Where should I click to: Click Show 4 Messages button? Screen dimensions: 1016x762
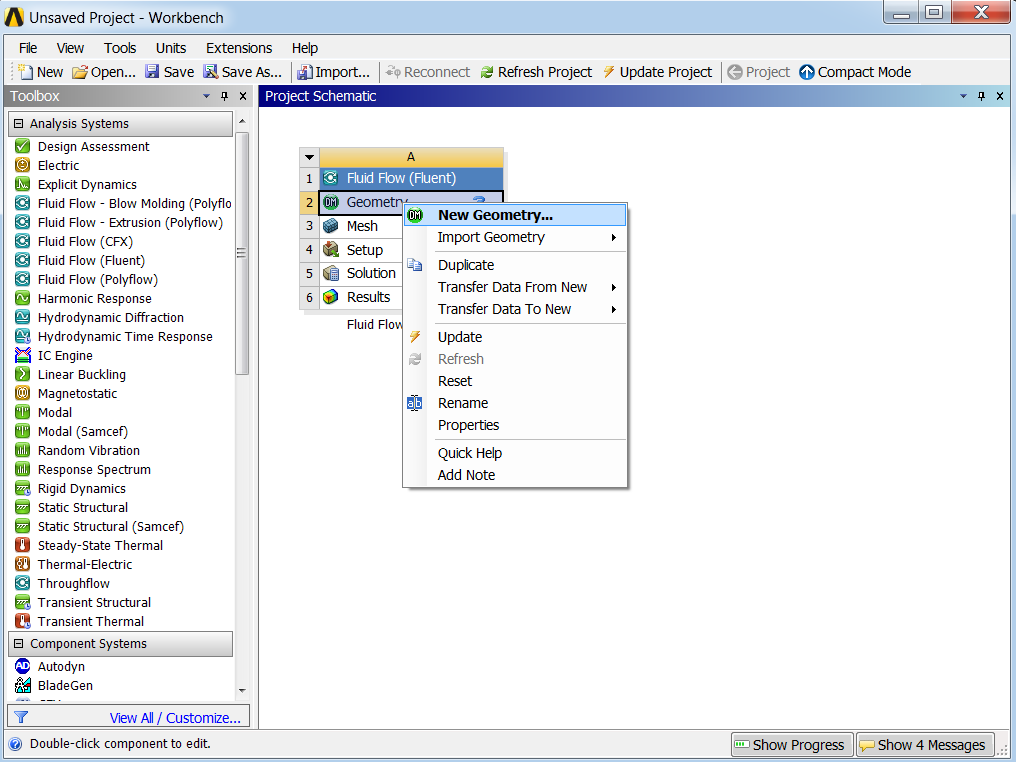tap(925, 745)
